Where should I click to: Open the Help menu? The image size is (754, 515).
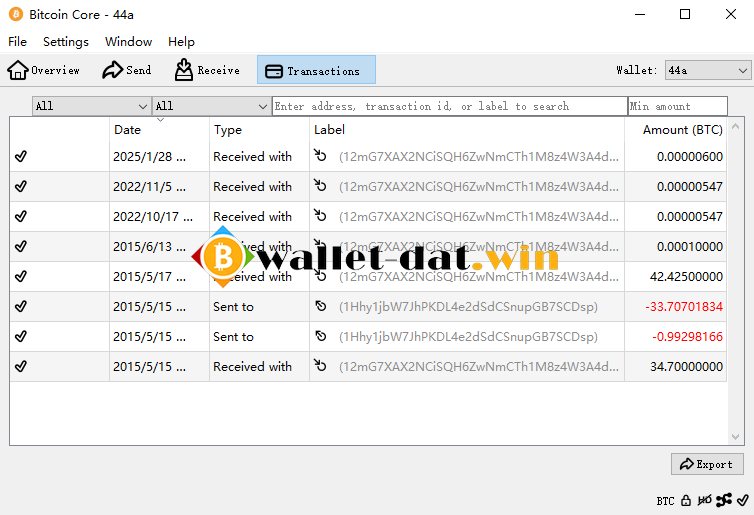[181, 42]
